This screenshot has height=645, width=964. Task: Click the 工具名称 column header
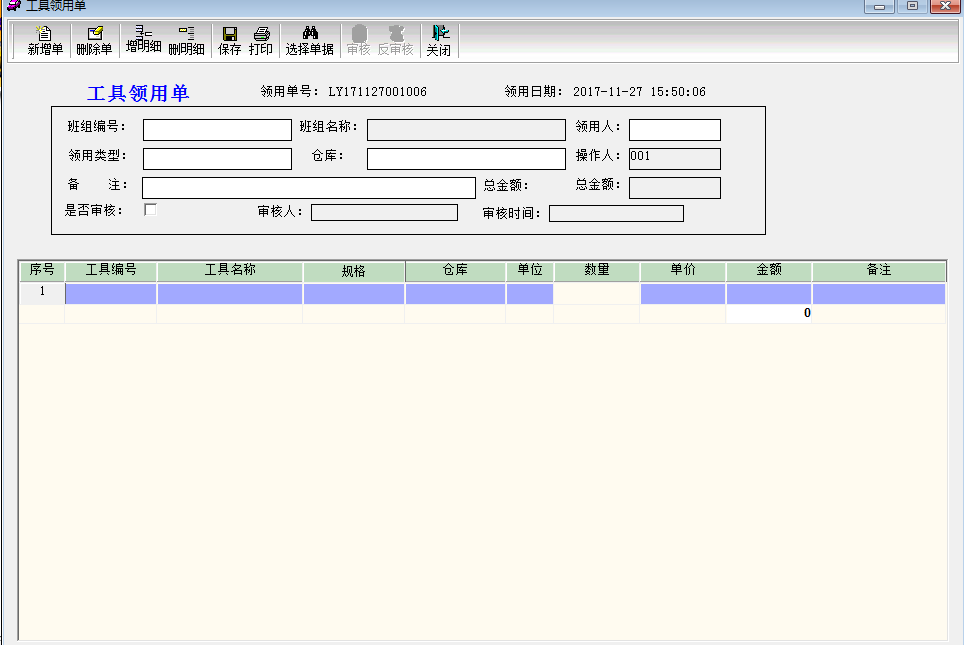coord(230,271)
